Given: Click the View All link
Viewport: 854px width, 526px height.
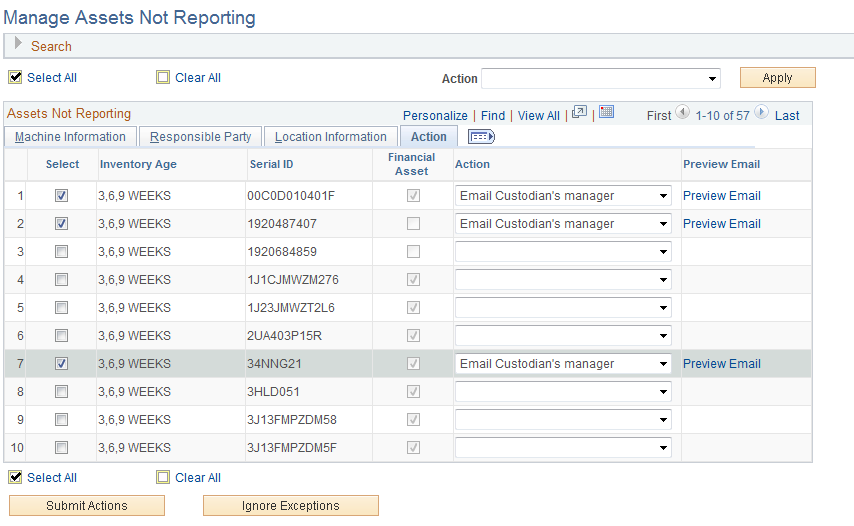Looking at the screenshot, I should pos(539,115).
